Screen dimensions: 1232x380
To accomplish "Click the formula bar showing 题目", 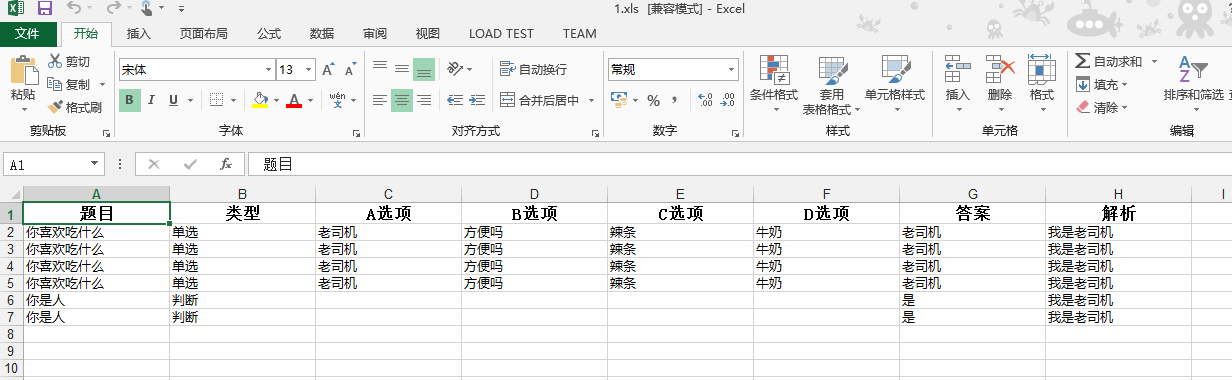I will tap(740, 164).
